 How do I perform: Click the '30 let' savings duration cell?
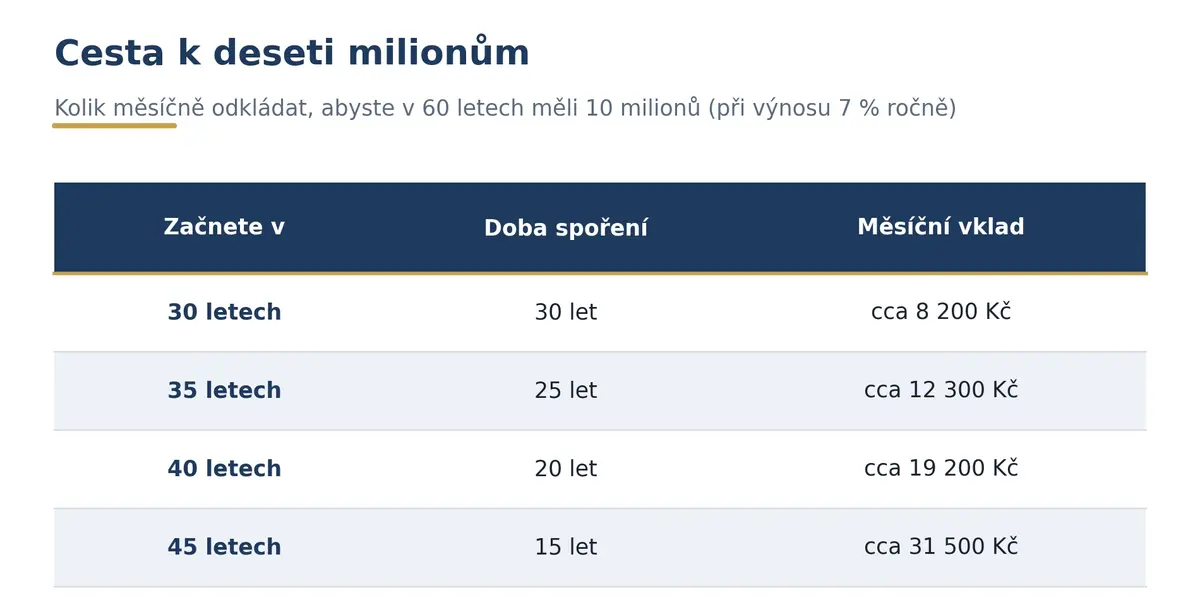(566, 313)
